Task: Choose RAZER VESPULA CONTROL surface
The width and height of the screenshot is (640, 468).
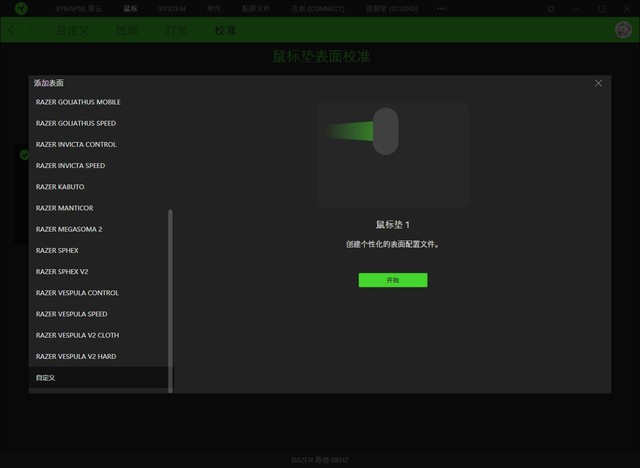Action: (101, 293)
